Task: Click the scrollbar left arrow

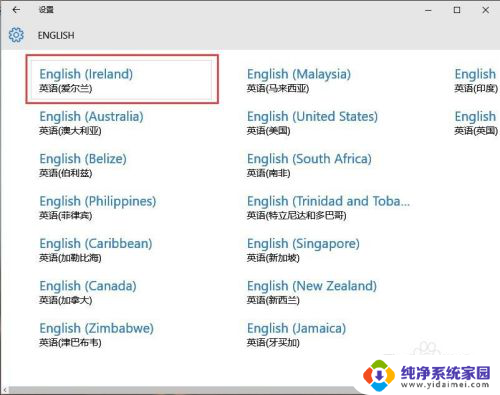Action: tap(5, 390)
